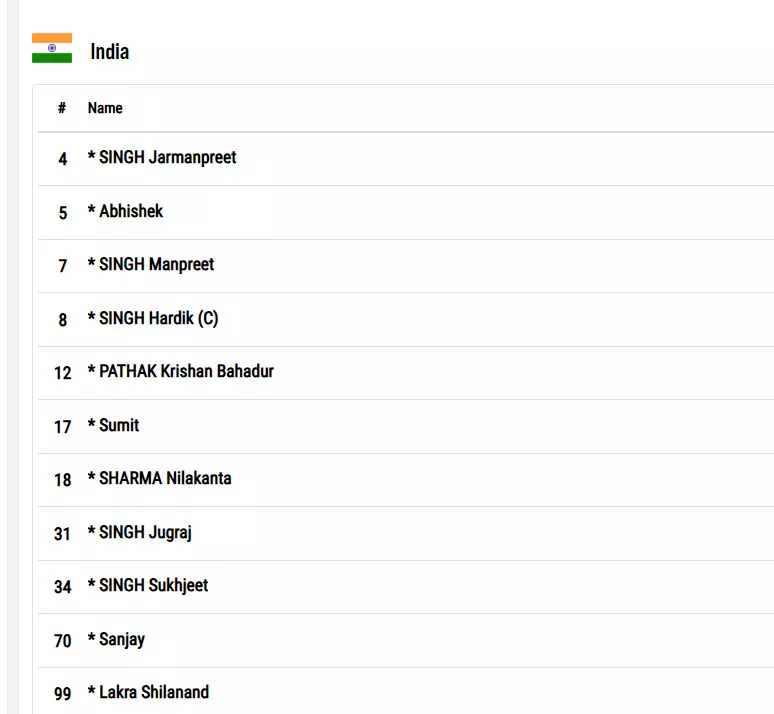The image size is (774, 714).
Task: Click jersey number 4
Action: 63,159
